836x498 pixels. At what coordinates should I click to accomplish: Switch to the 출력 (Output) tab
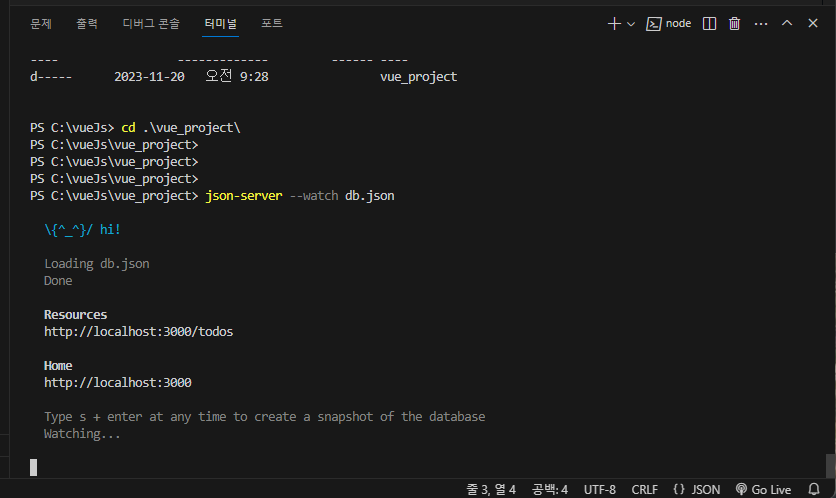(x=87, y=23)
